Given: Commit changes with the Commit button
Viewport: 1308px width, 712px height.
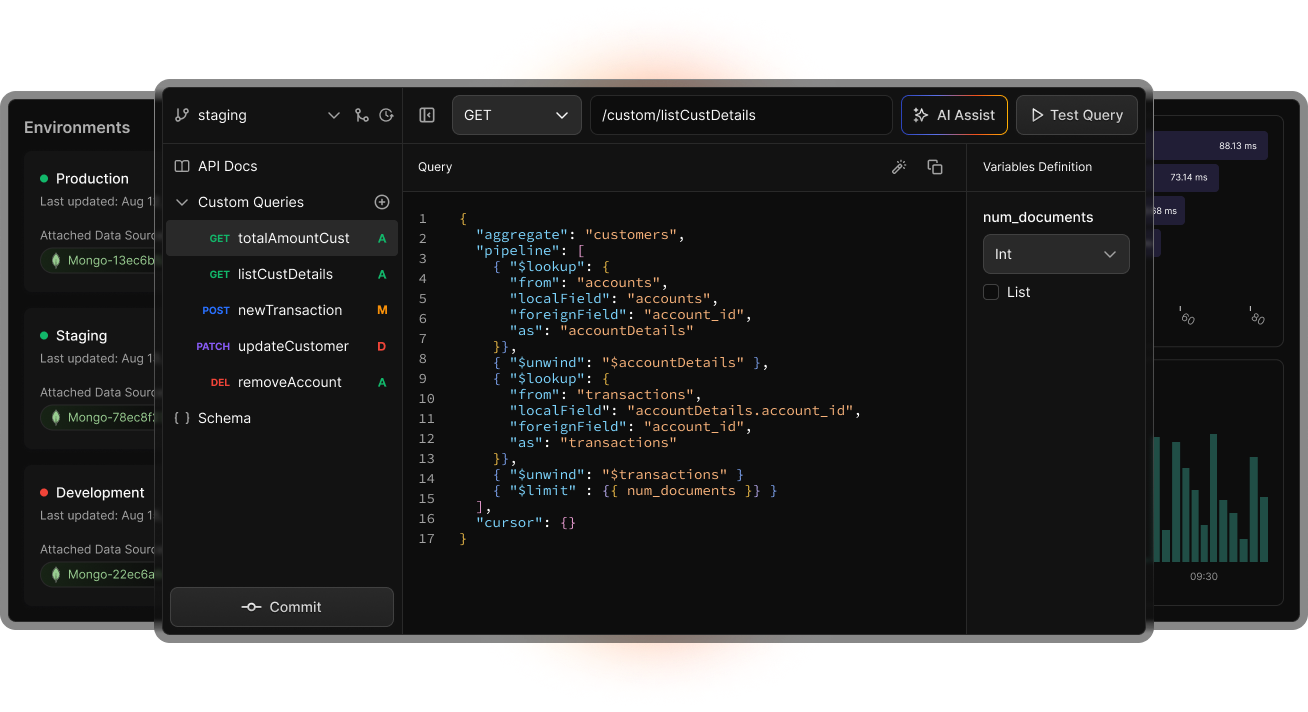Looking at the screenshot, I should click(281, 607).
